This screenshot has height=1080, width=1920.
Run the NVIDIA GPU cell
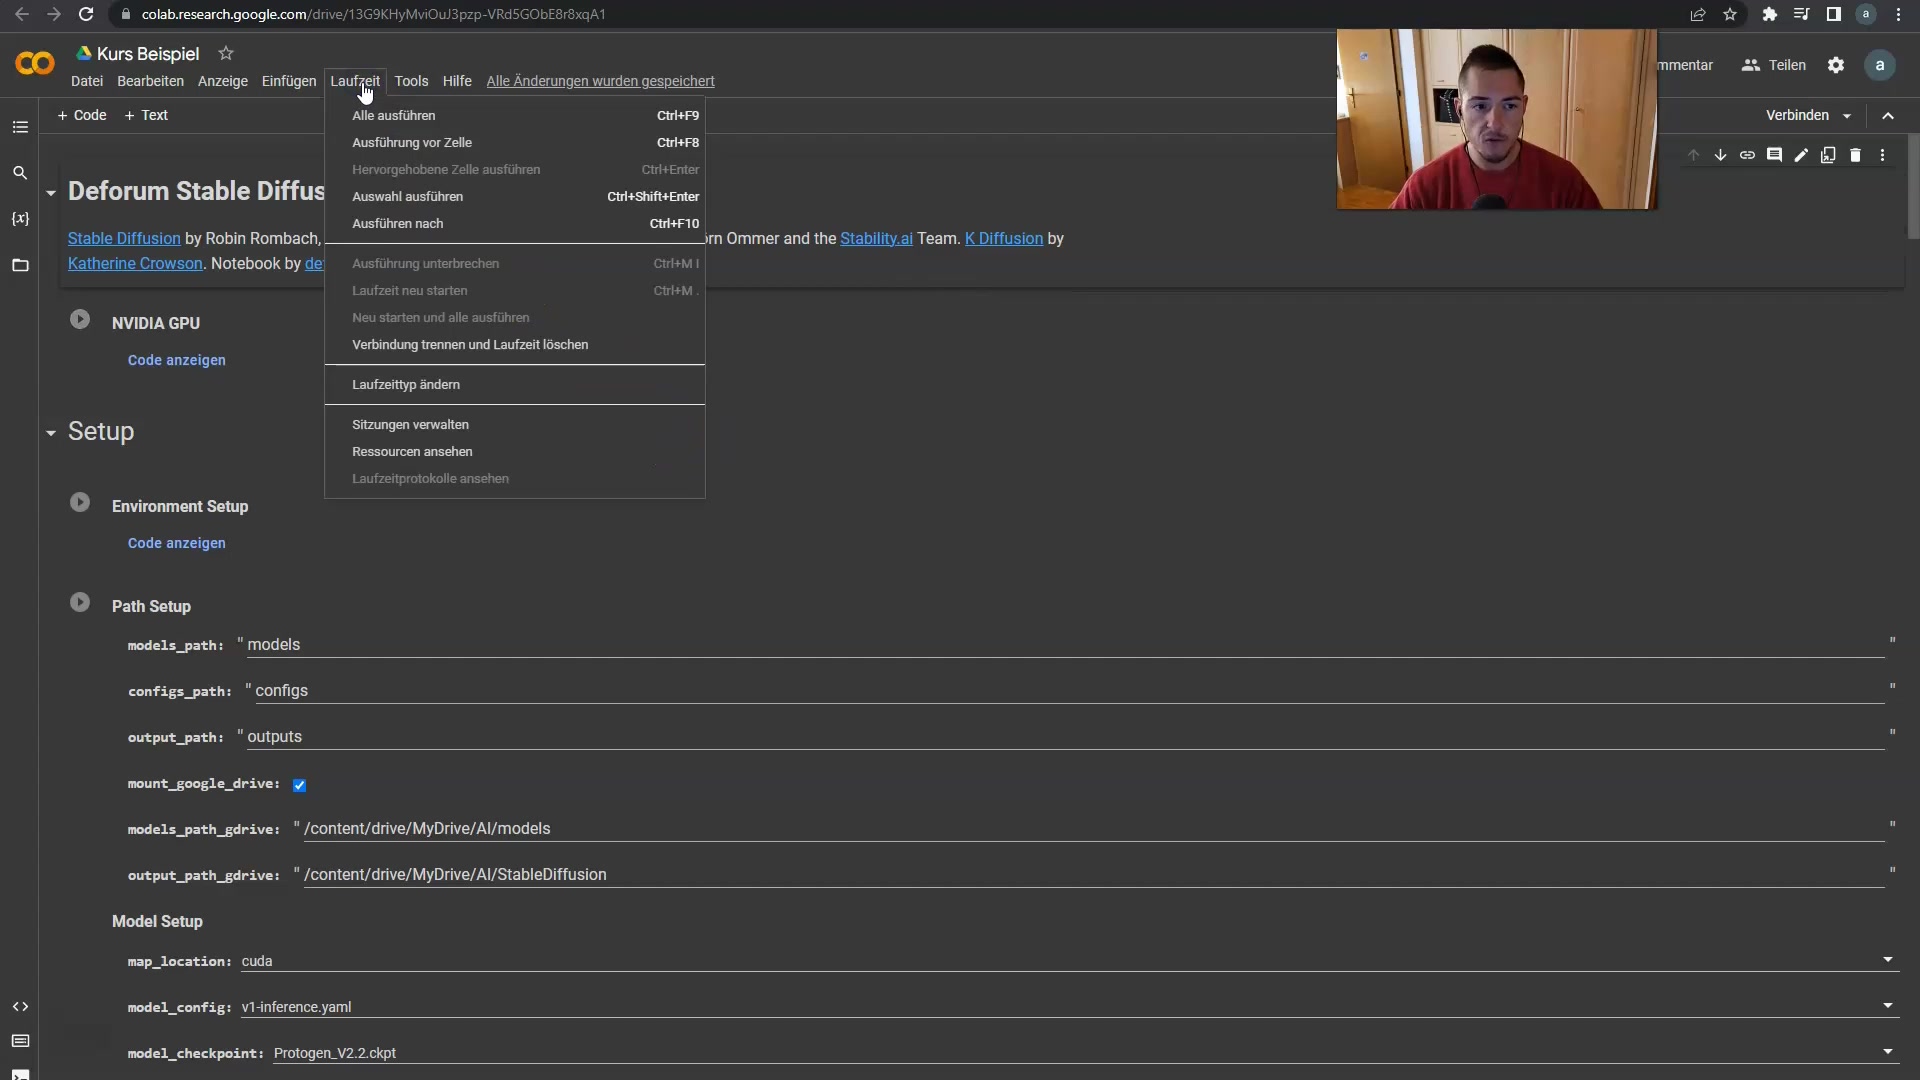point(80,320)
